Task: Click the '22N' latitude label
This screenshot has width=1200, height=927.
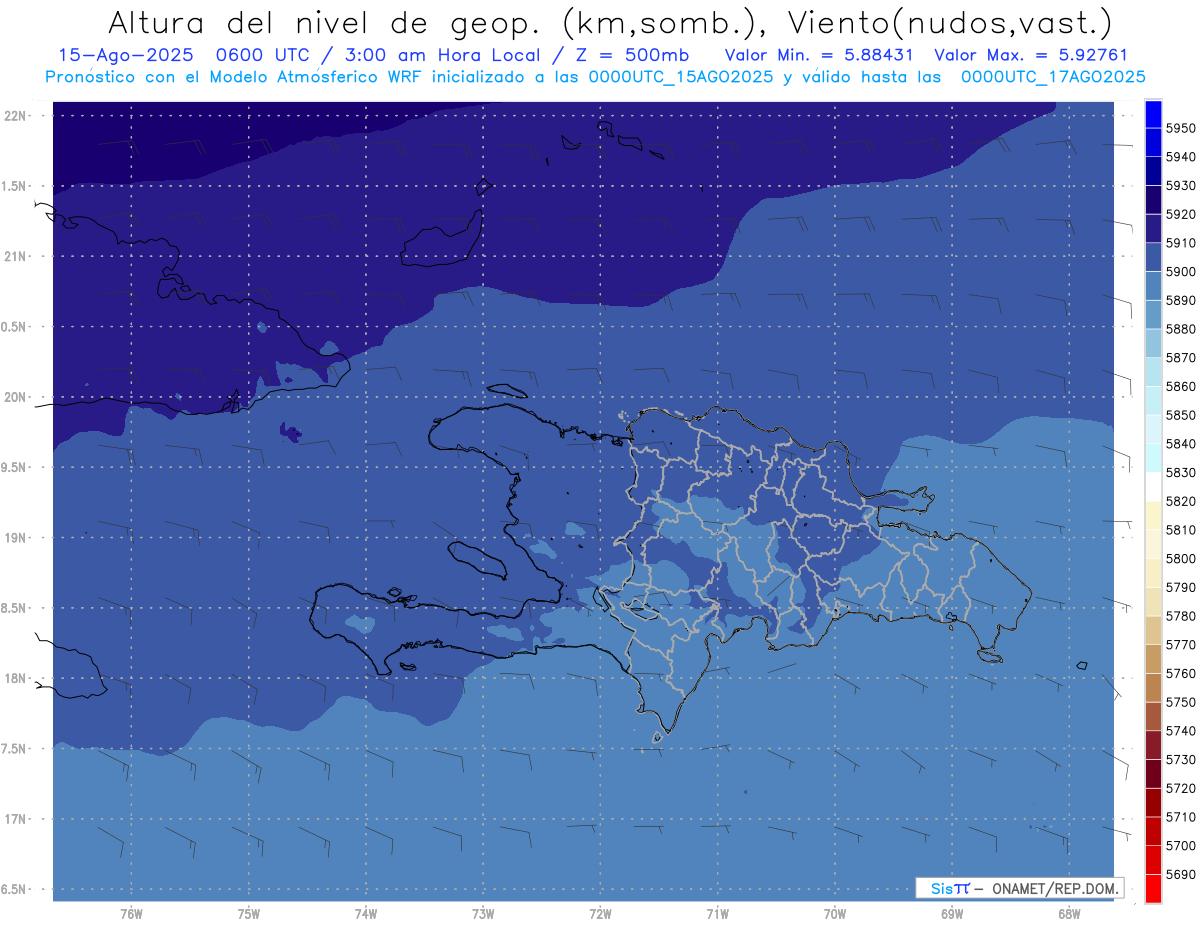Action: (x=16, y=116)
